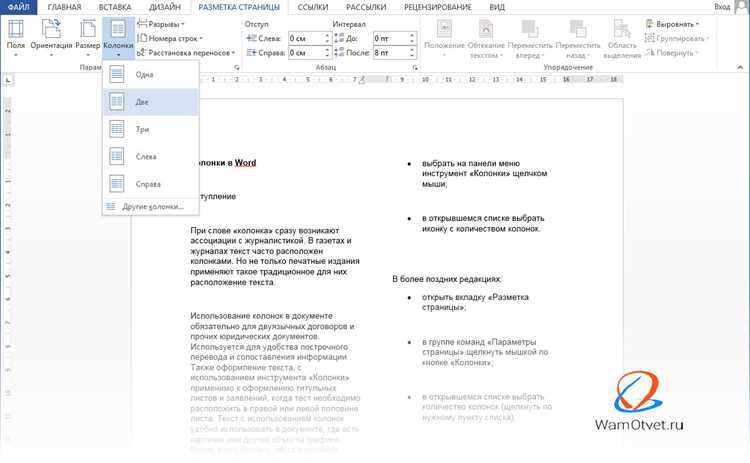Click the tab selector at ruler corner

coord(8,80)
